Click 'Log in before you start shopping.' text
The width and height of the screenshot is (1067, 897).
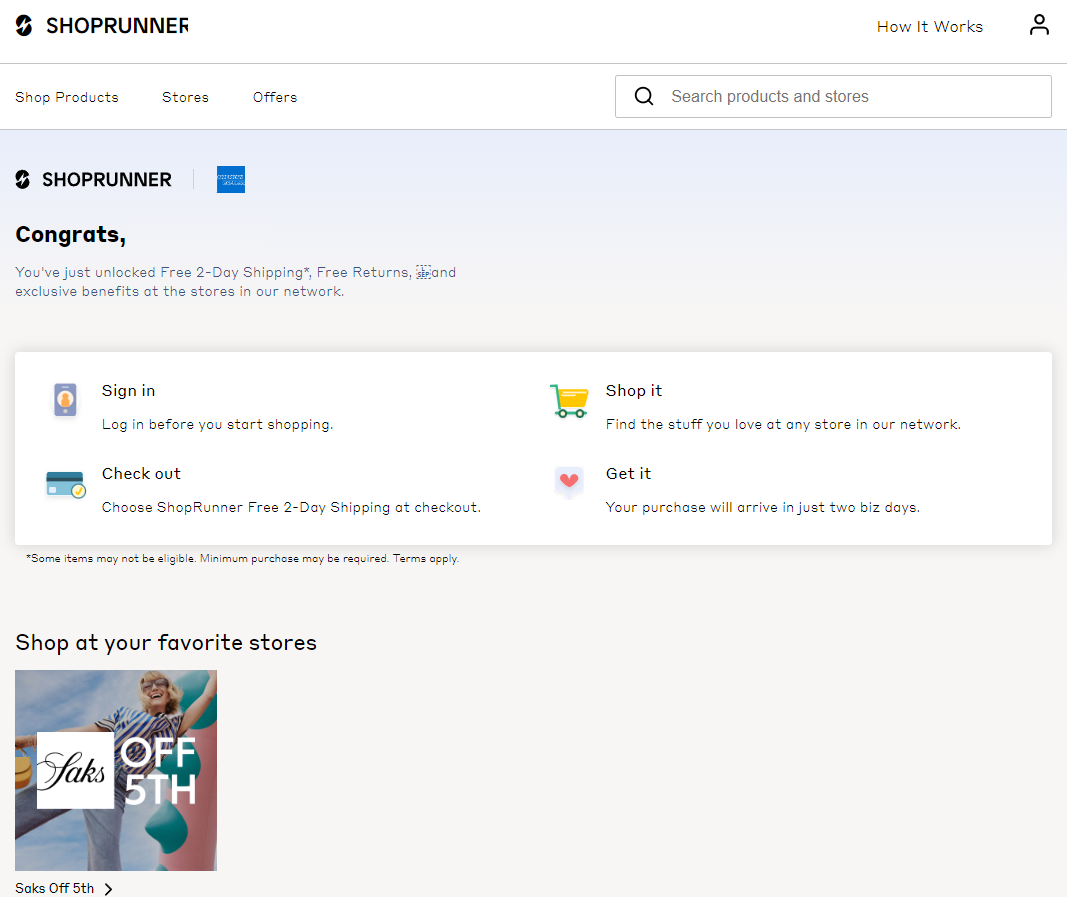[218, 425]
